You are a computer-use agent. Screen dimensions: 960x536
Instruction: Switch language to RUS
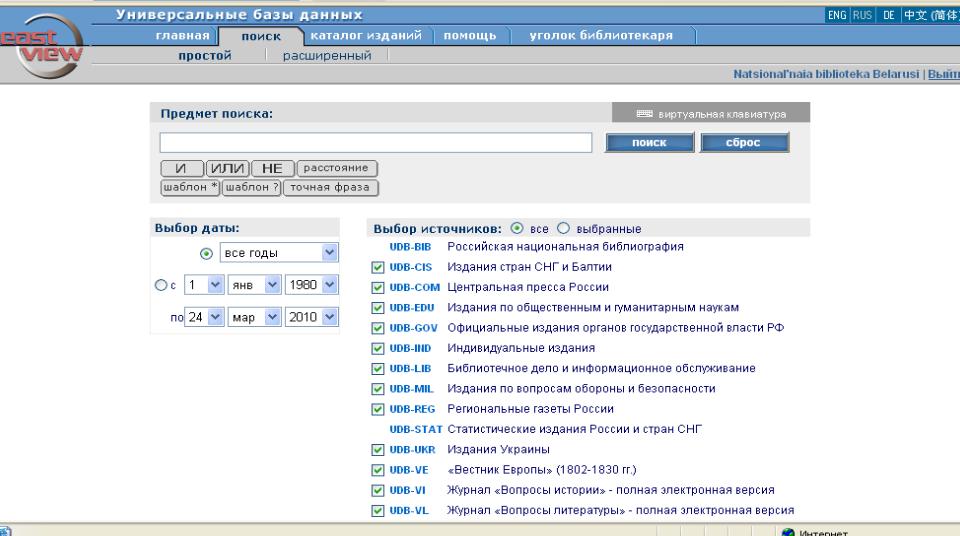[x=862, y=15]
